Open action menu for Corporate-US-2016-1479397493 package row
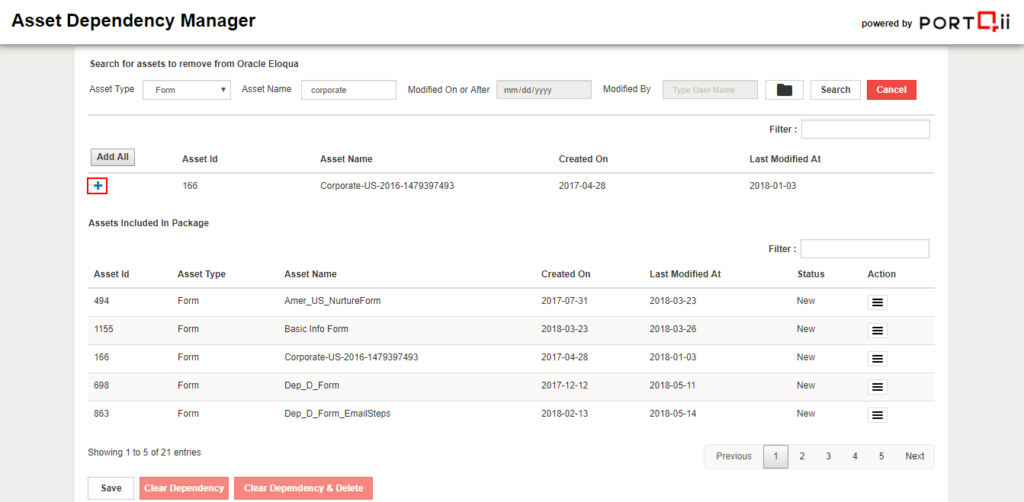Screen dimensions: 1024x502 (877, 358)
